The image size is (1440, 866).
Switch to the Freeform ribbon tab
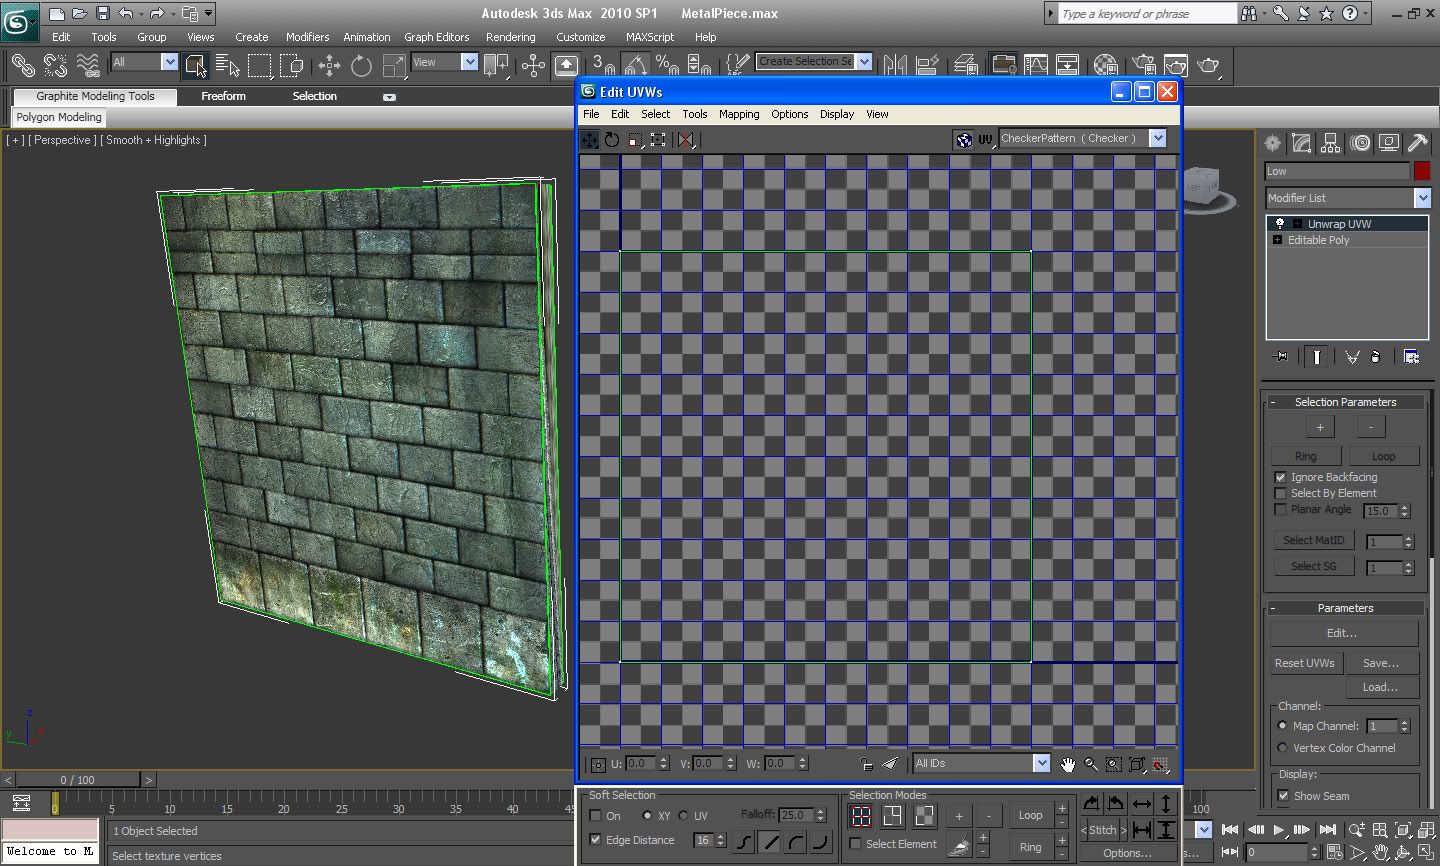point(223,96)
